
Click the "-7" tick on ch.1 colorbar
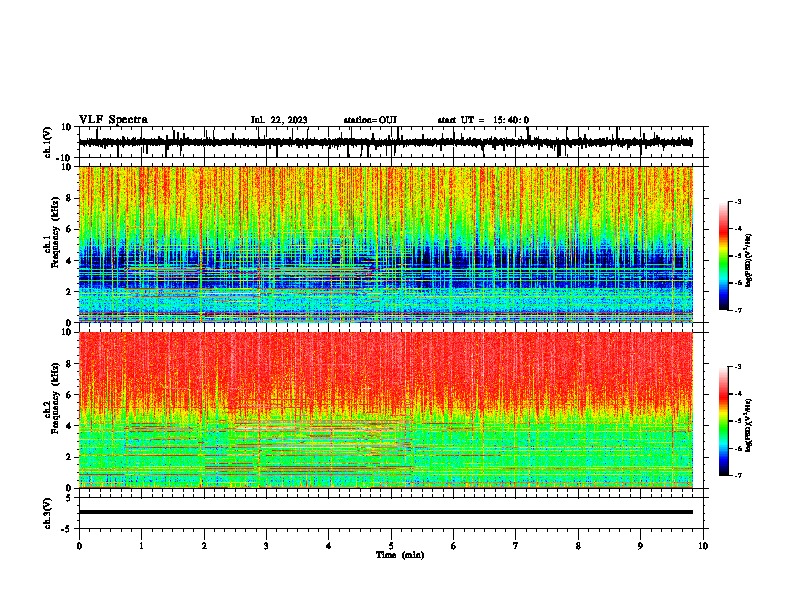[x=738, y=310]
